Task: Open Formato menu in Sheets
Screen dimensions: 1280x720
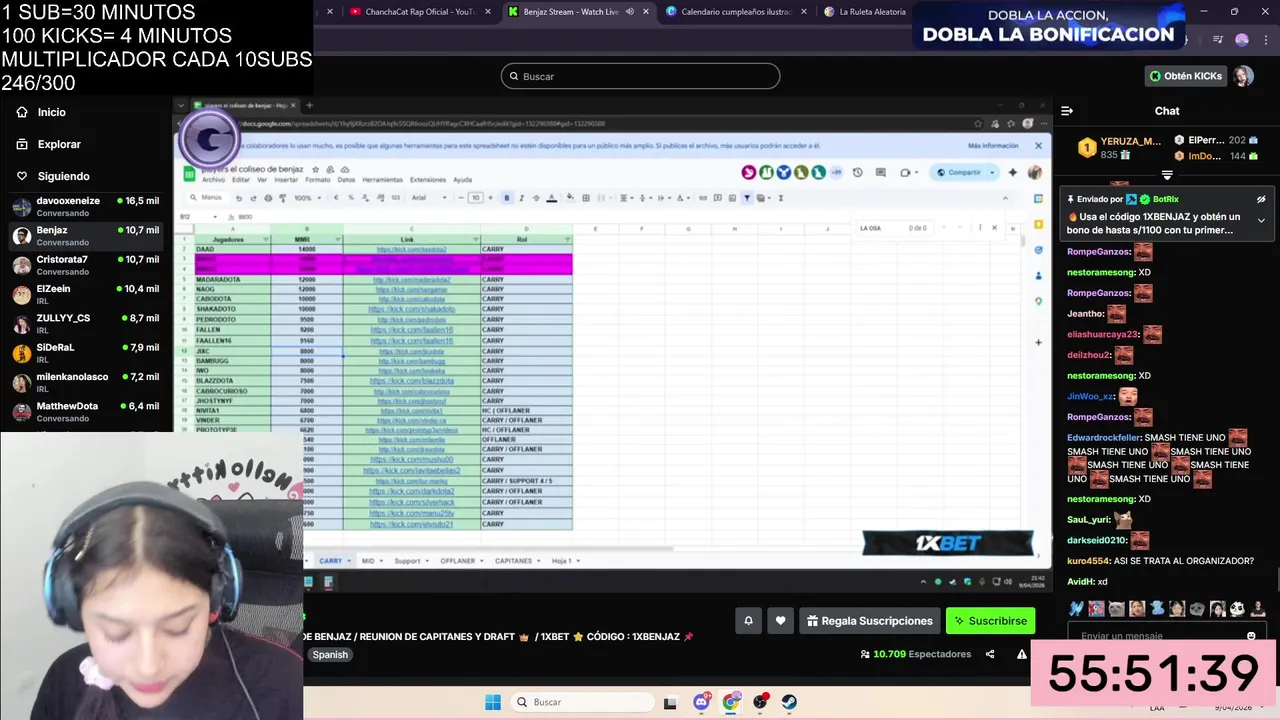Action: (x=318, y=180)
